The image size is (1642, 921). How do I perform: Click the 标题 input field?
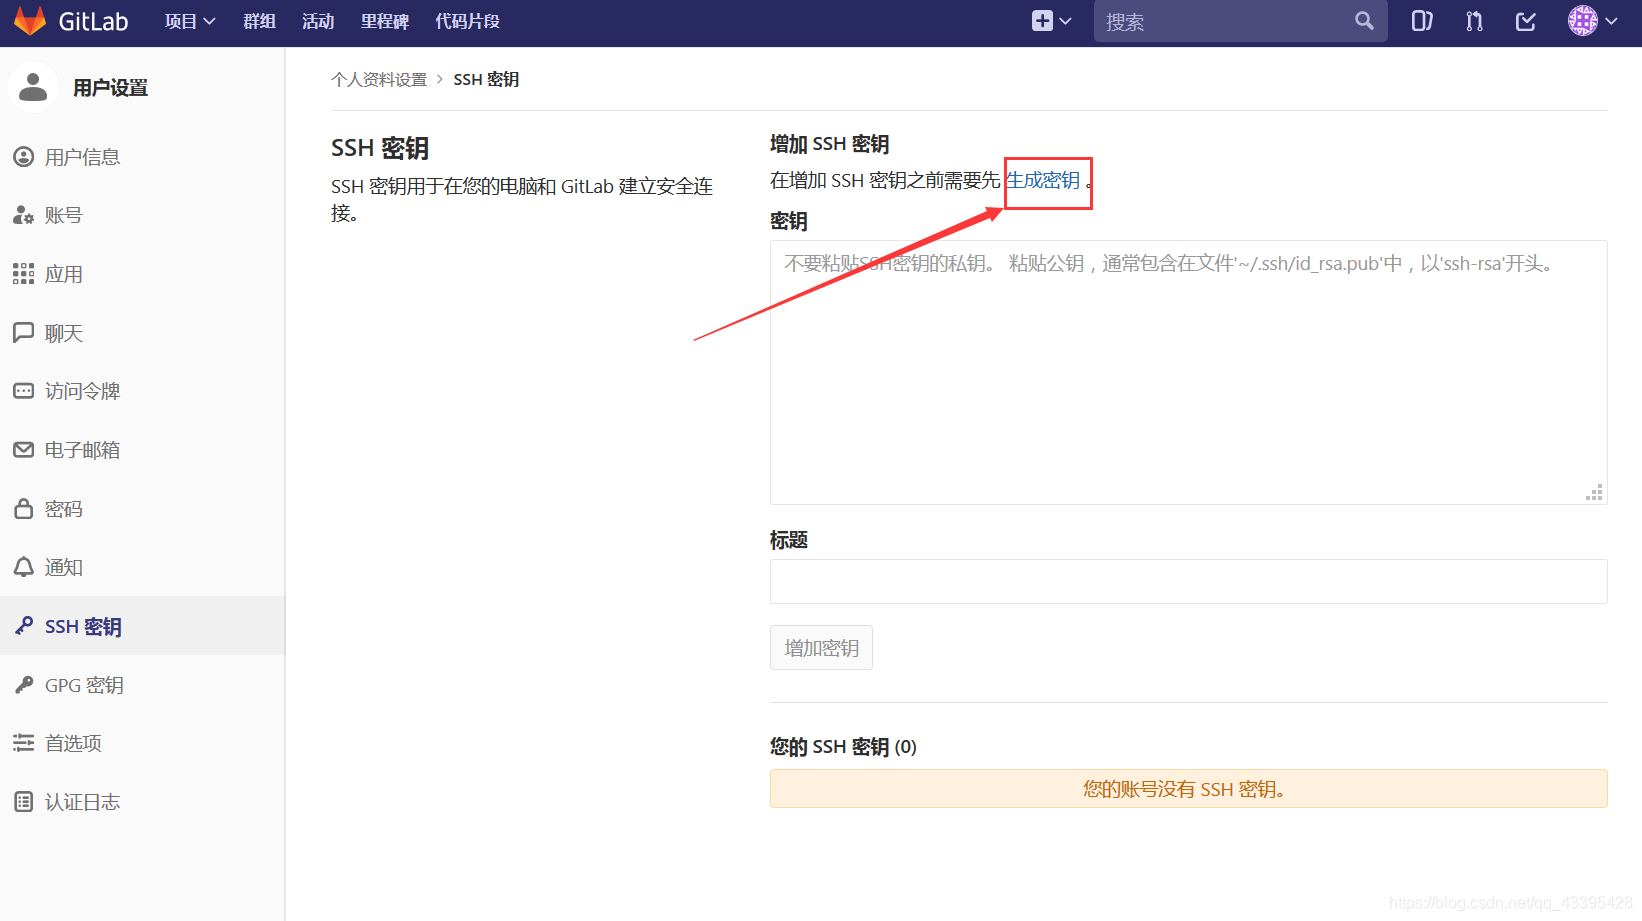click(1188, 581)
